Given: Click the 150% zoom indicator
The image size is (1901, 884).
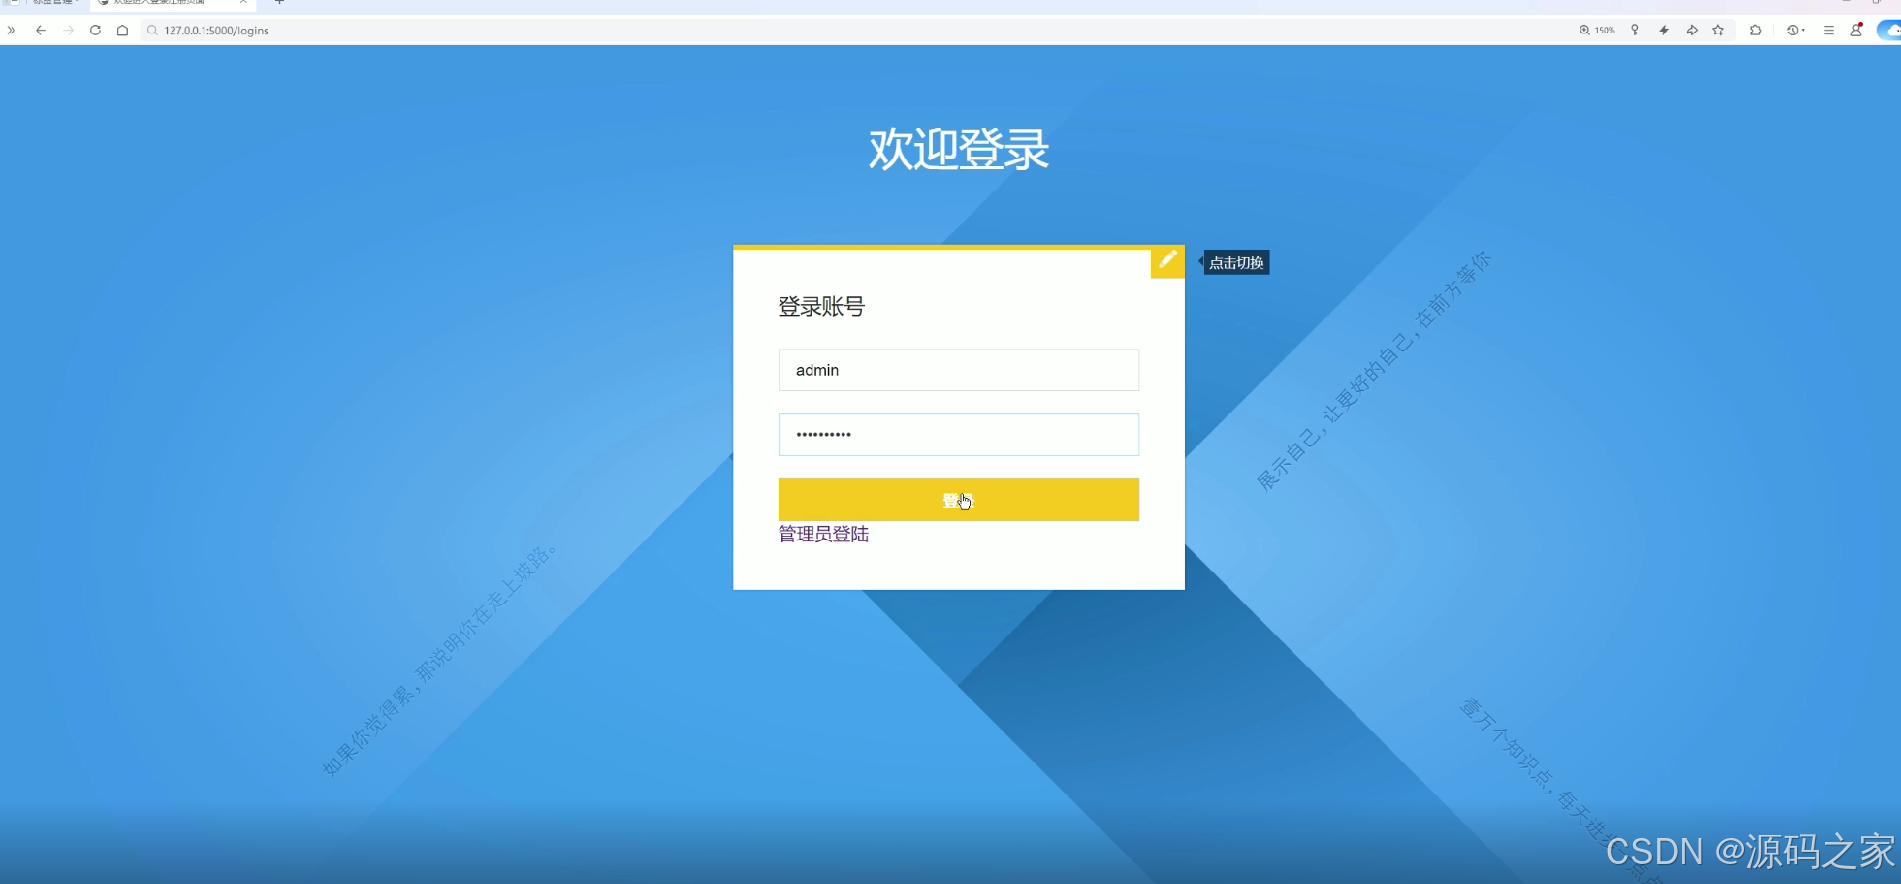Looking at the screenshot, I should tap(1597, 30).
